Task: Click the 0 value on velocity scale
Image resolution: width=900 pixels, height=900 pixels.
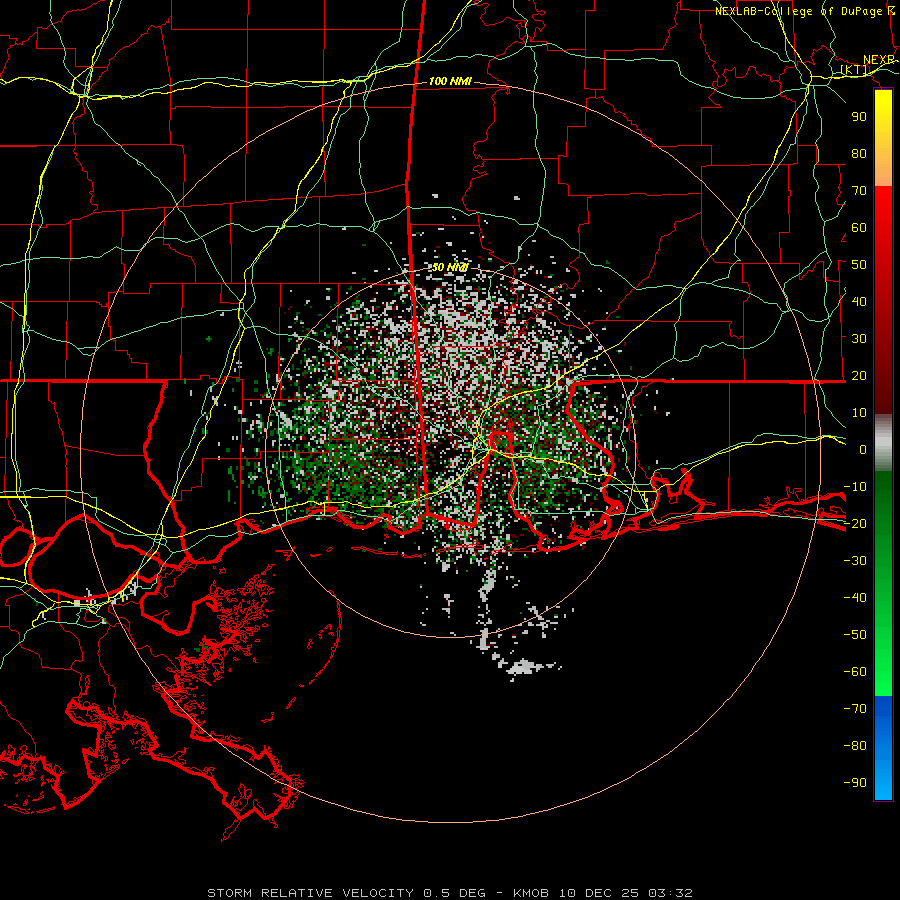Action: pos(863,450)
